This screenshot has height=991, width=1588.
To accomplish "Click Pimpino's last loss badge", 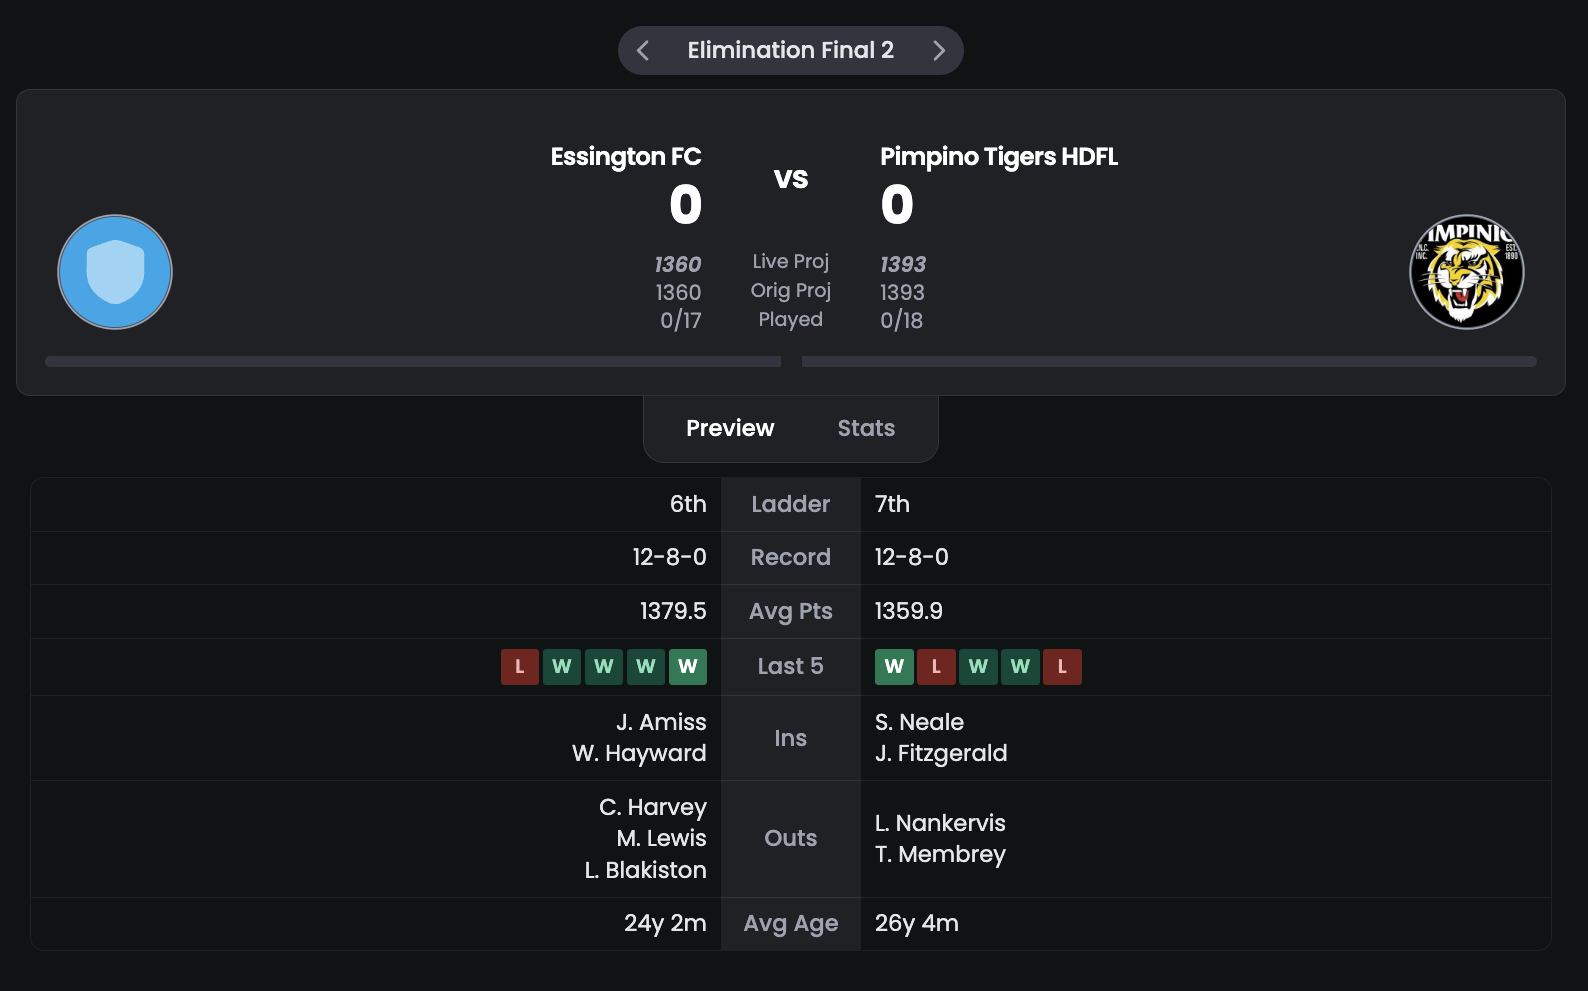I will (x=1062, y=667).
